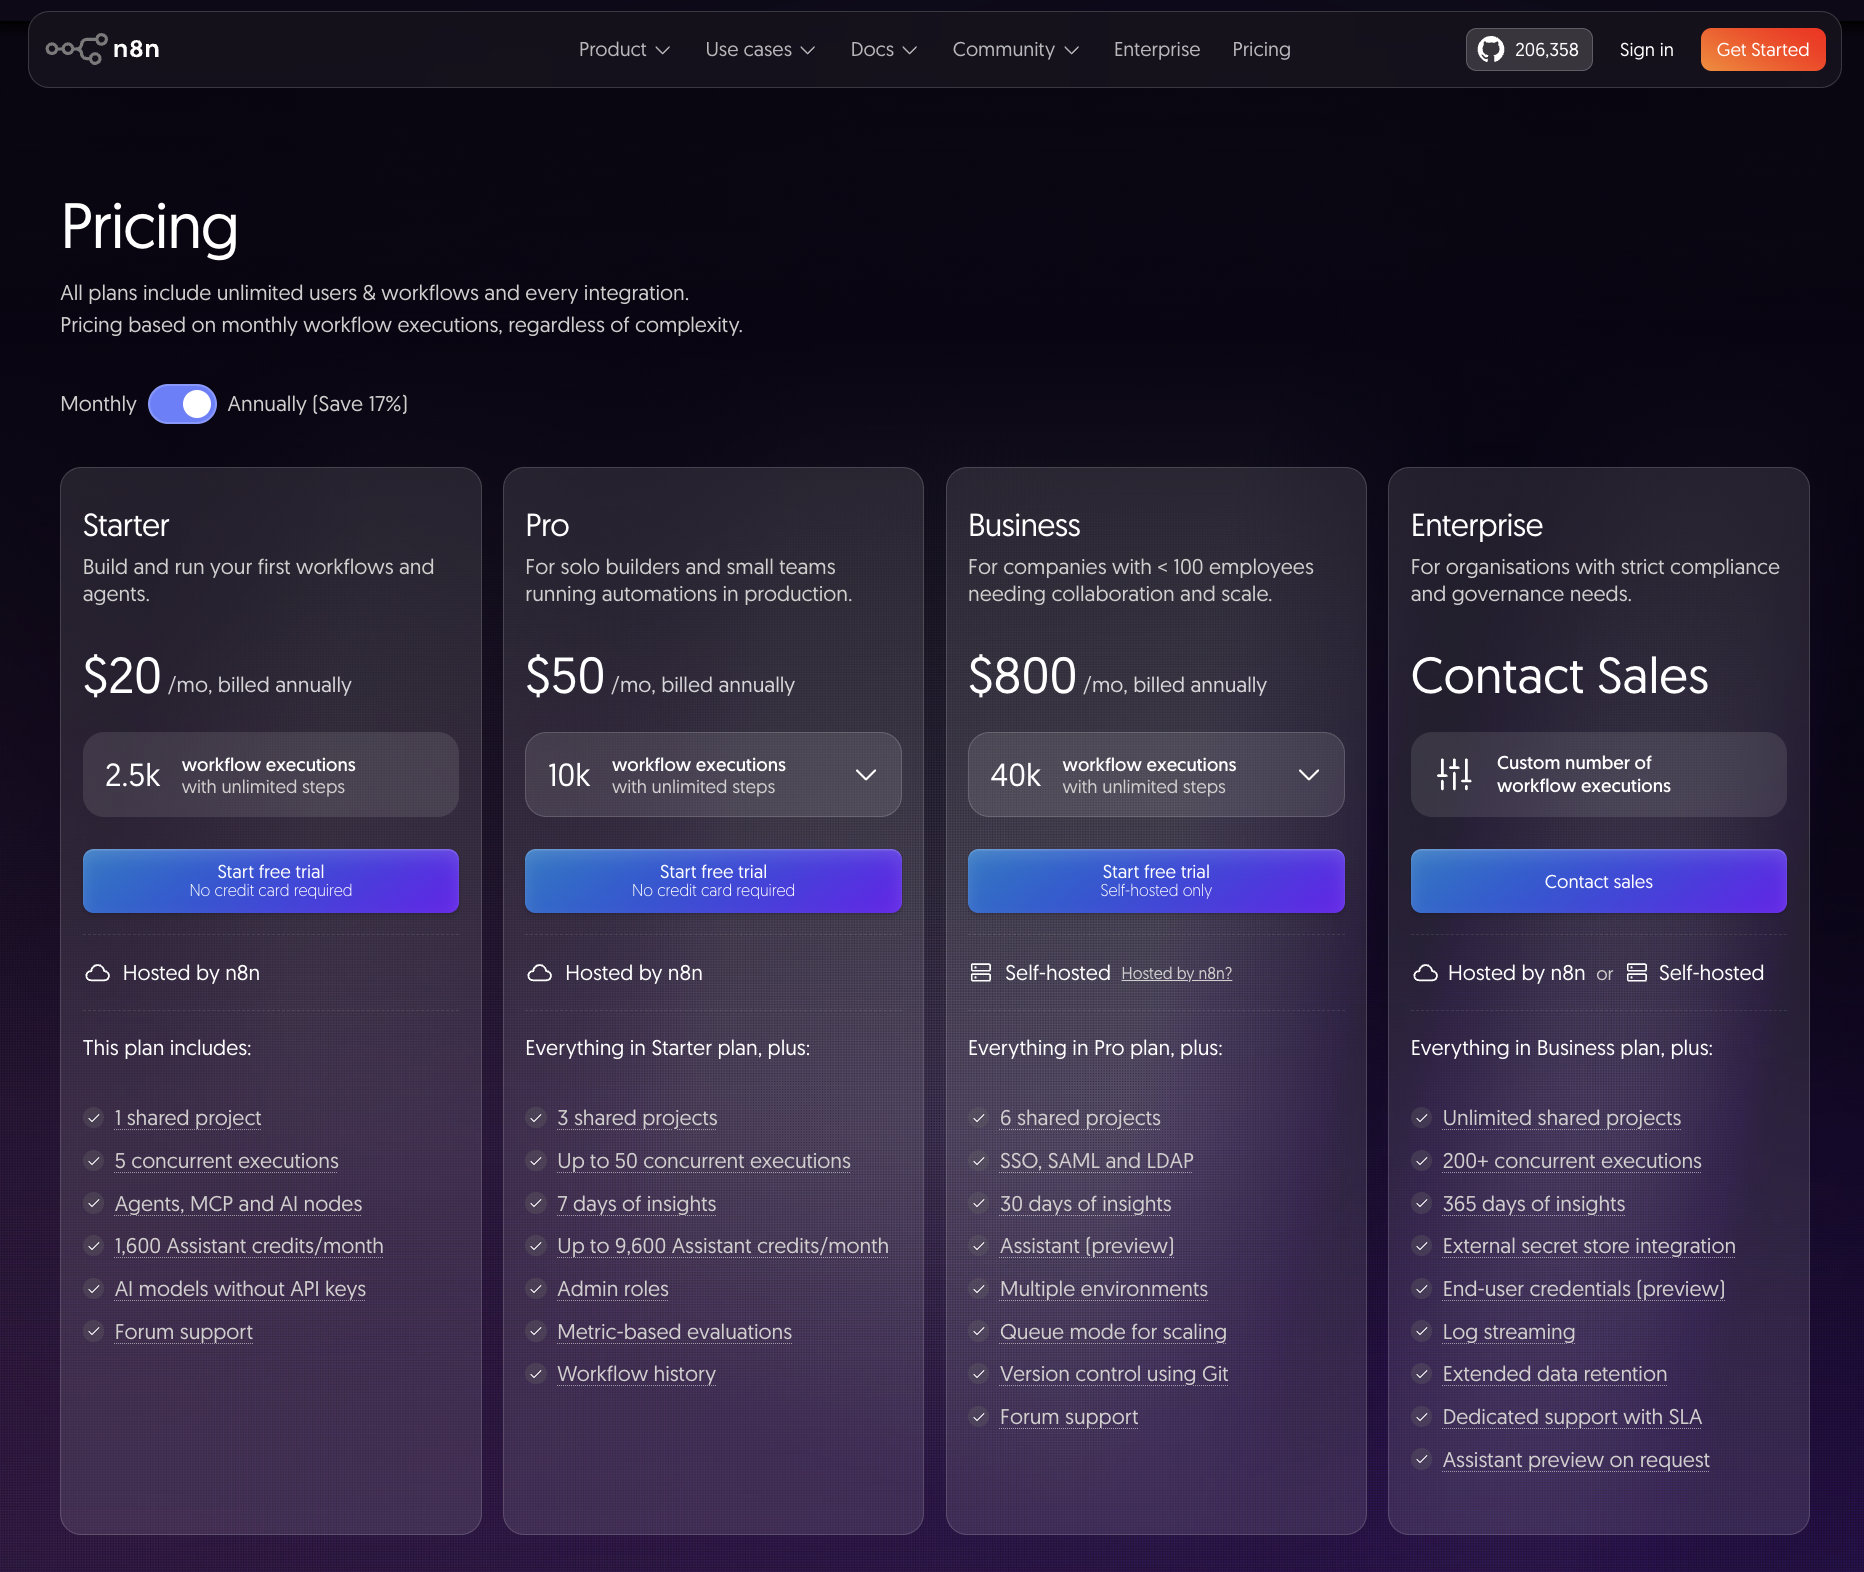Open the 'Hosted by n8n?' link

click(1176, 974)
